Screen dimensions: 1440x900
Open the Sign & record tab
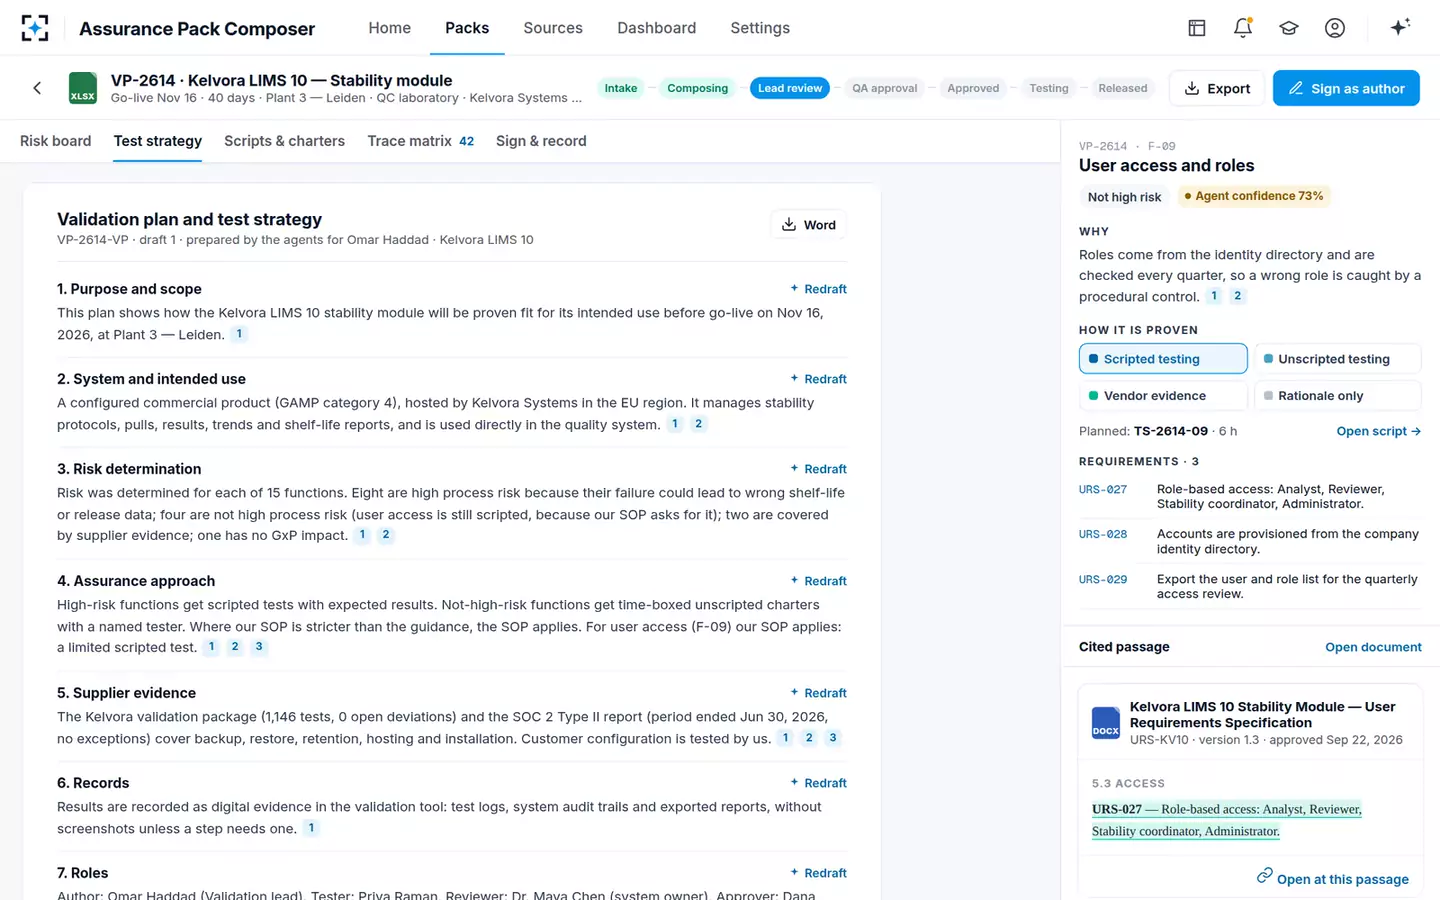[x=541, y=141]
